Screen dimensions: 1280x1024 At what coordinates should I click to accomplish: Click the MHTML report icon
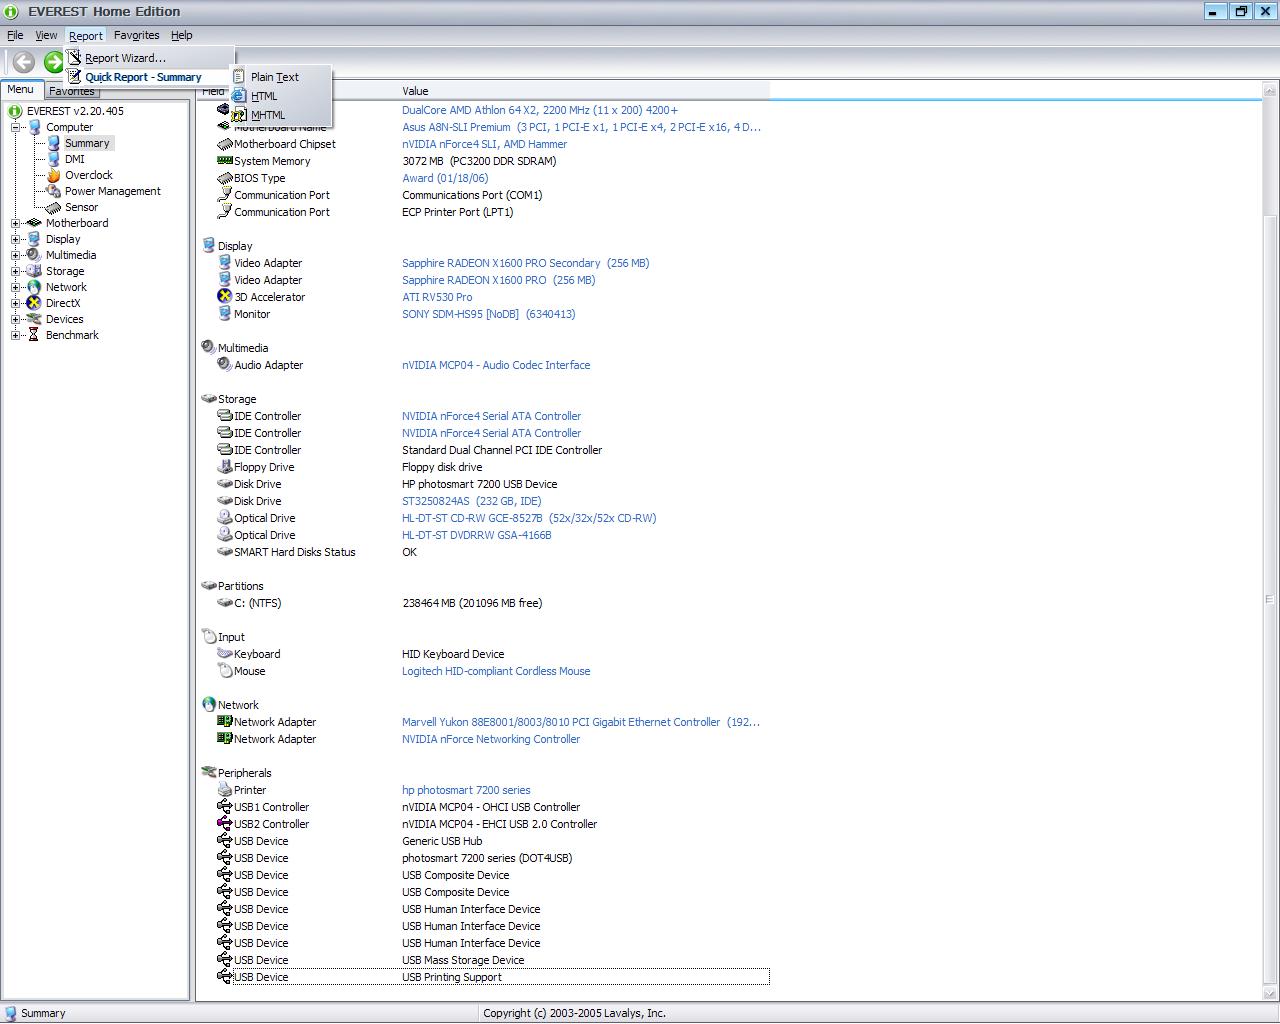tap(239, 114)
